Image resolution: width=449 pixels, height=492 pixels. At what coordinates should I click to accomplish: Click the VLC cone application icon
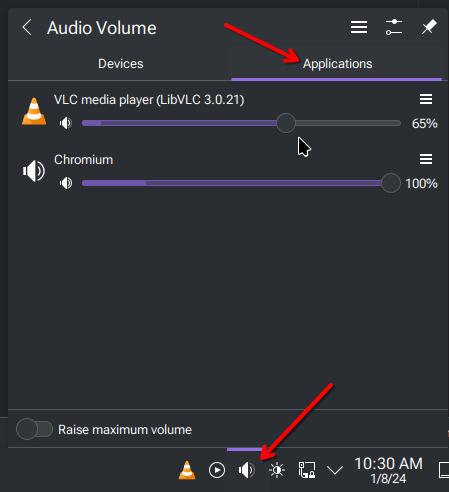[34, 112]
